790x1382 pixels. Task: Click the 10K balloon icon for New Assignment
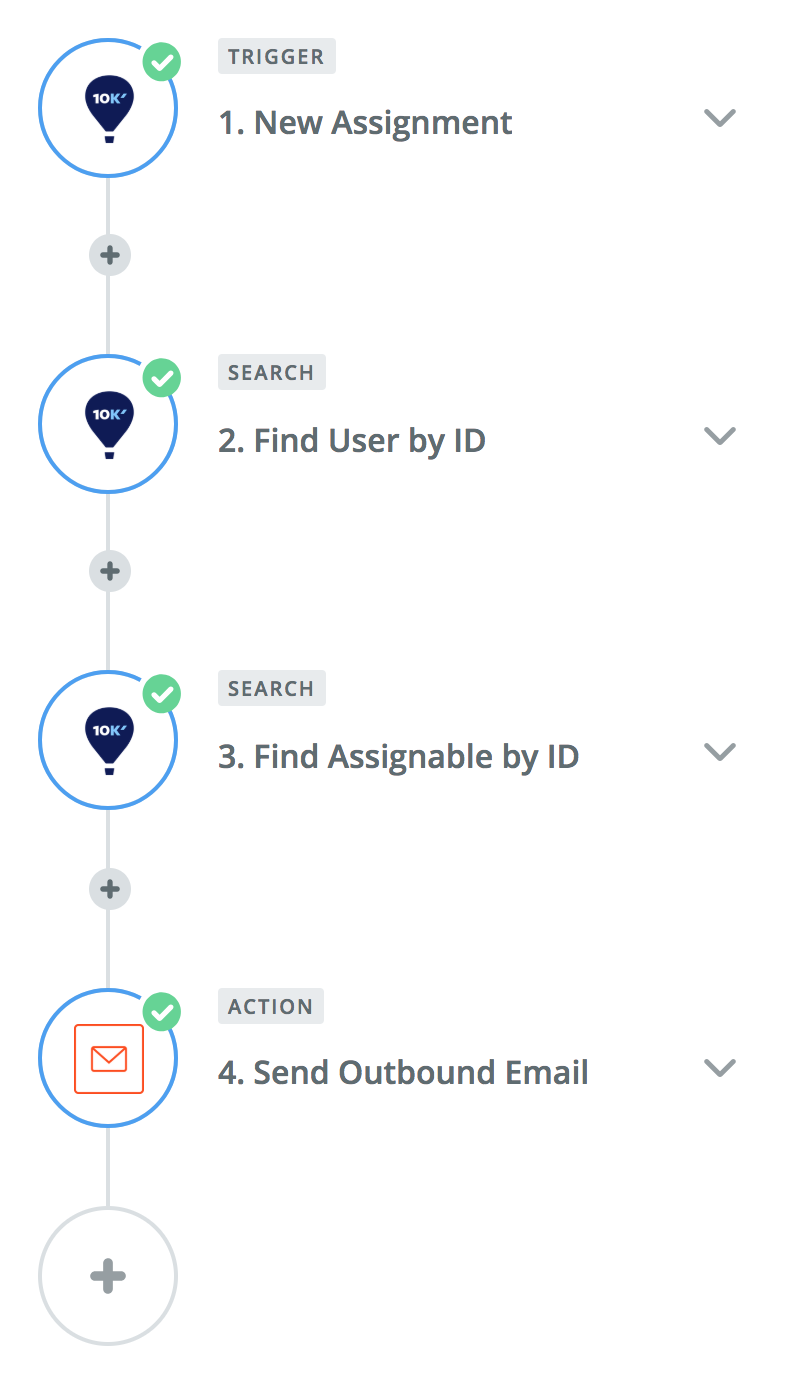pyautogui.click(x=108, y=108)
